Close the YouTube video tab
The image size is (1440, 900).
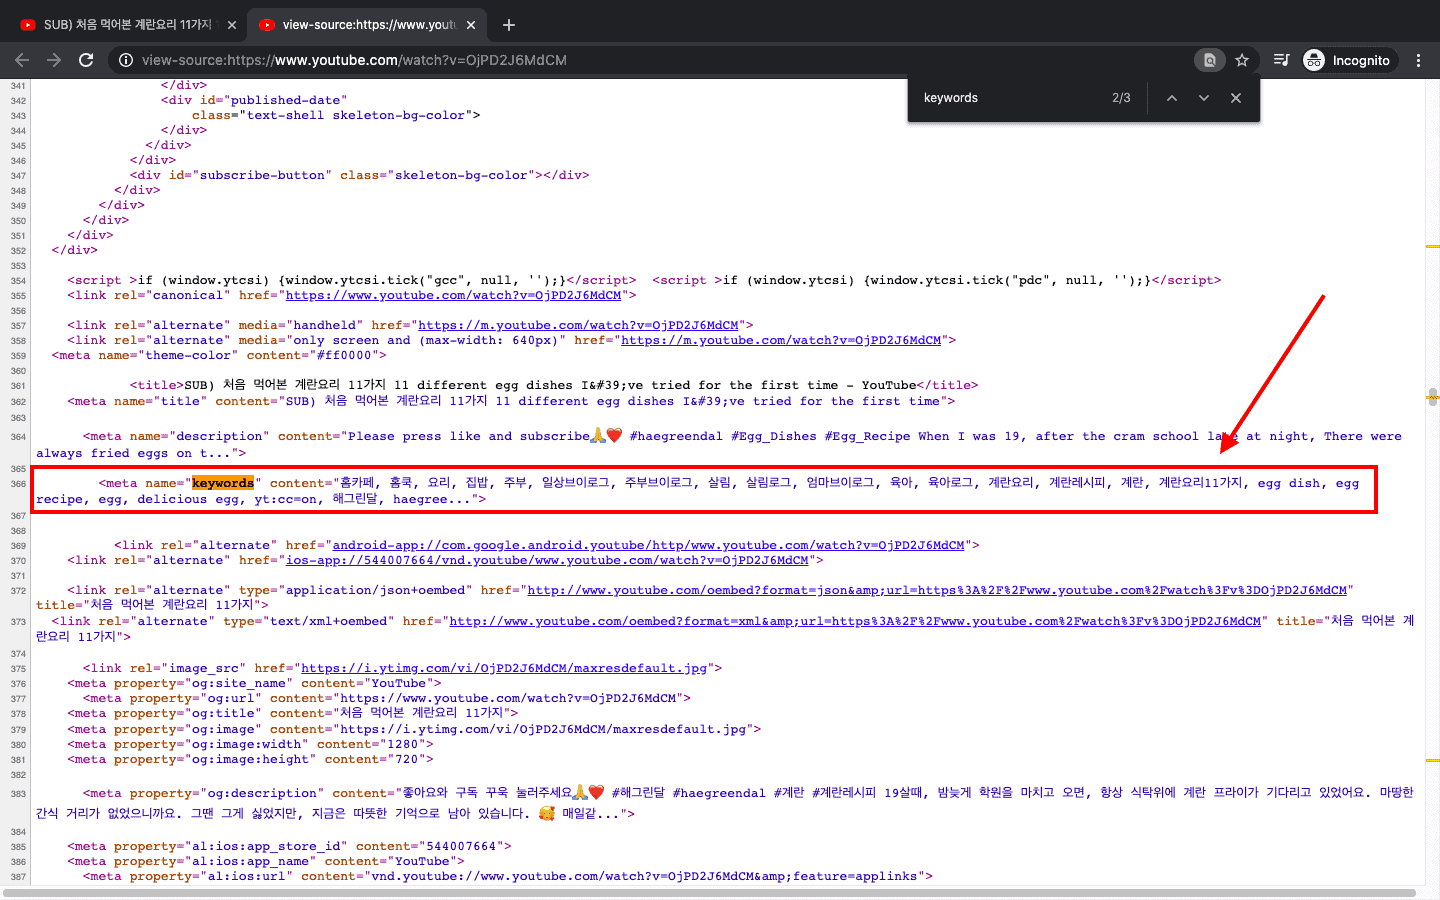[232, 25]
